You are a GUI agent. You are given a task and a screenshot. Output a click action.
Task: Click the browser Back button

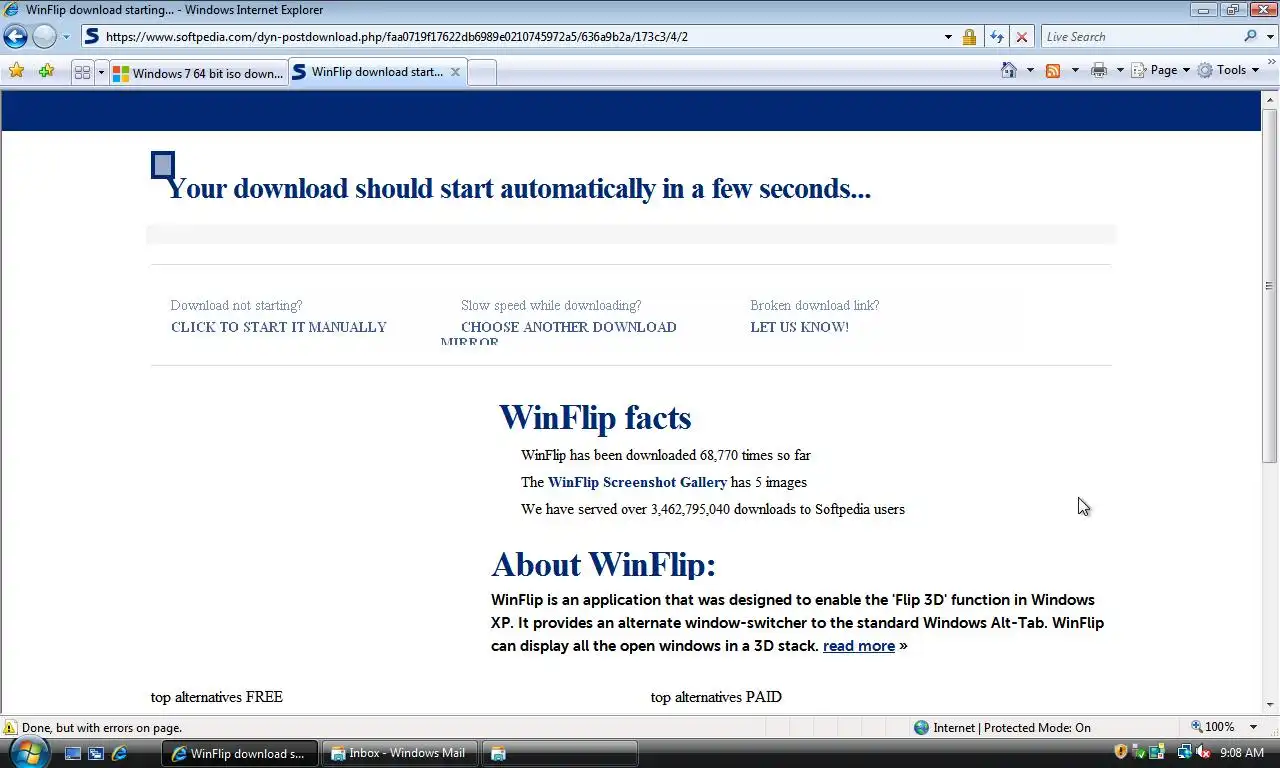15,37
